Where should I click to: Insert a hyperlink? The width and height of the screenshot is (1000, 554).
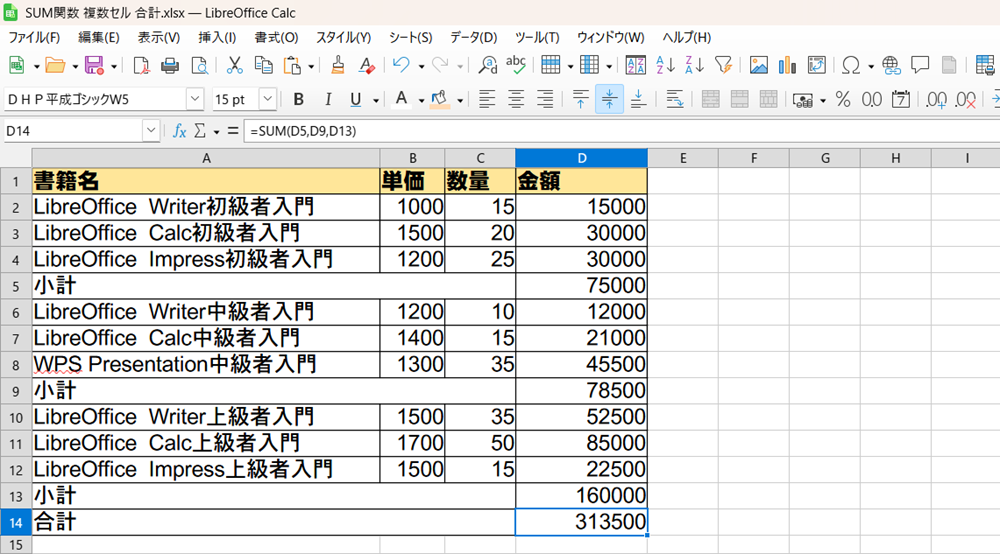point(891,65)
